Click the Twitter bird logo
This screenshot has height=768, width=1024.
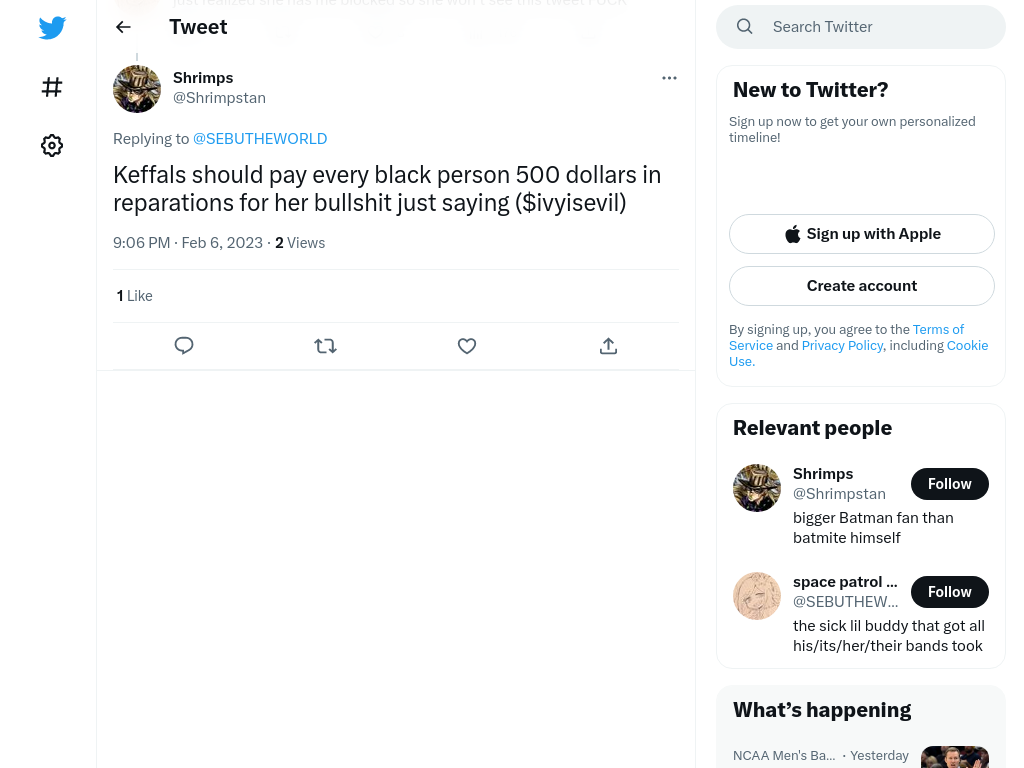tap(52, 27)
